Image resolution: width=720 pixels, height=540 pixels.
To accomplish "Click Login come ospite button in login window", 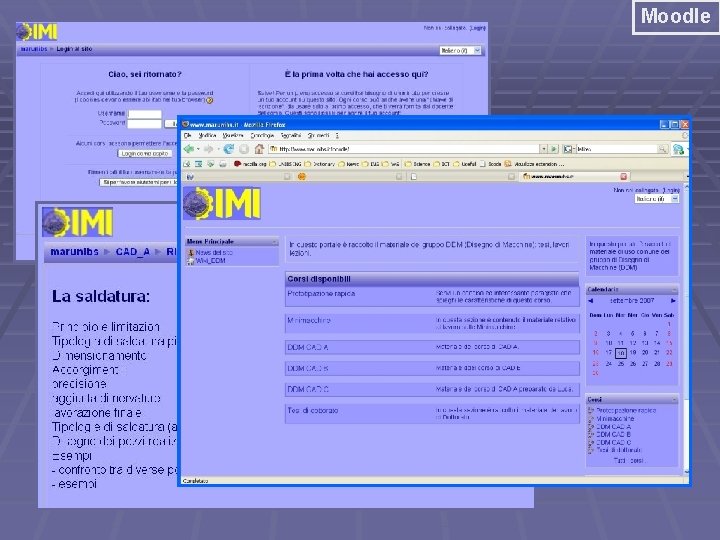I will click(145, 154).
